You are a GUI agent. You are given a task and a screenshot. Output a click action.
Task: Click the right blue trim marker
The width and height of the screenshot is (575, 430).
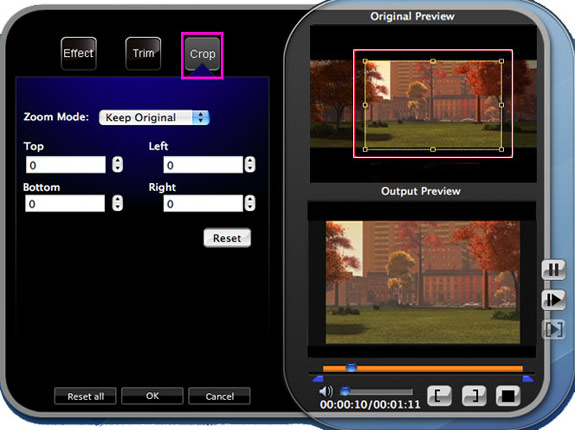[528, 379]
